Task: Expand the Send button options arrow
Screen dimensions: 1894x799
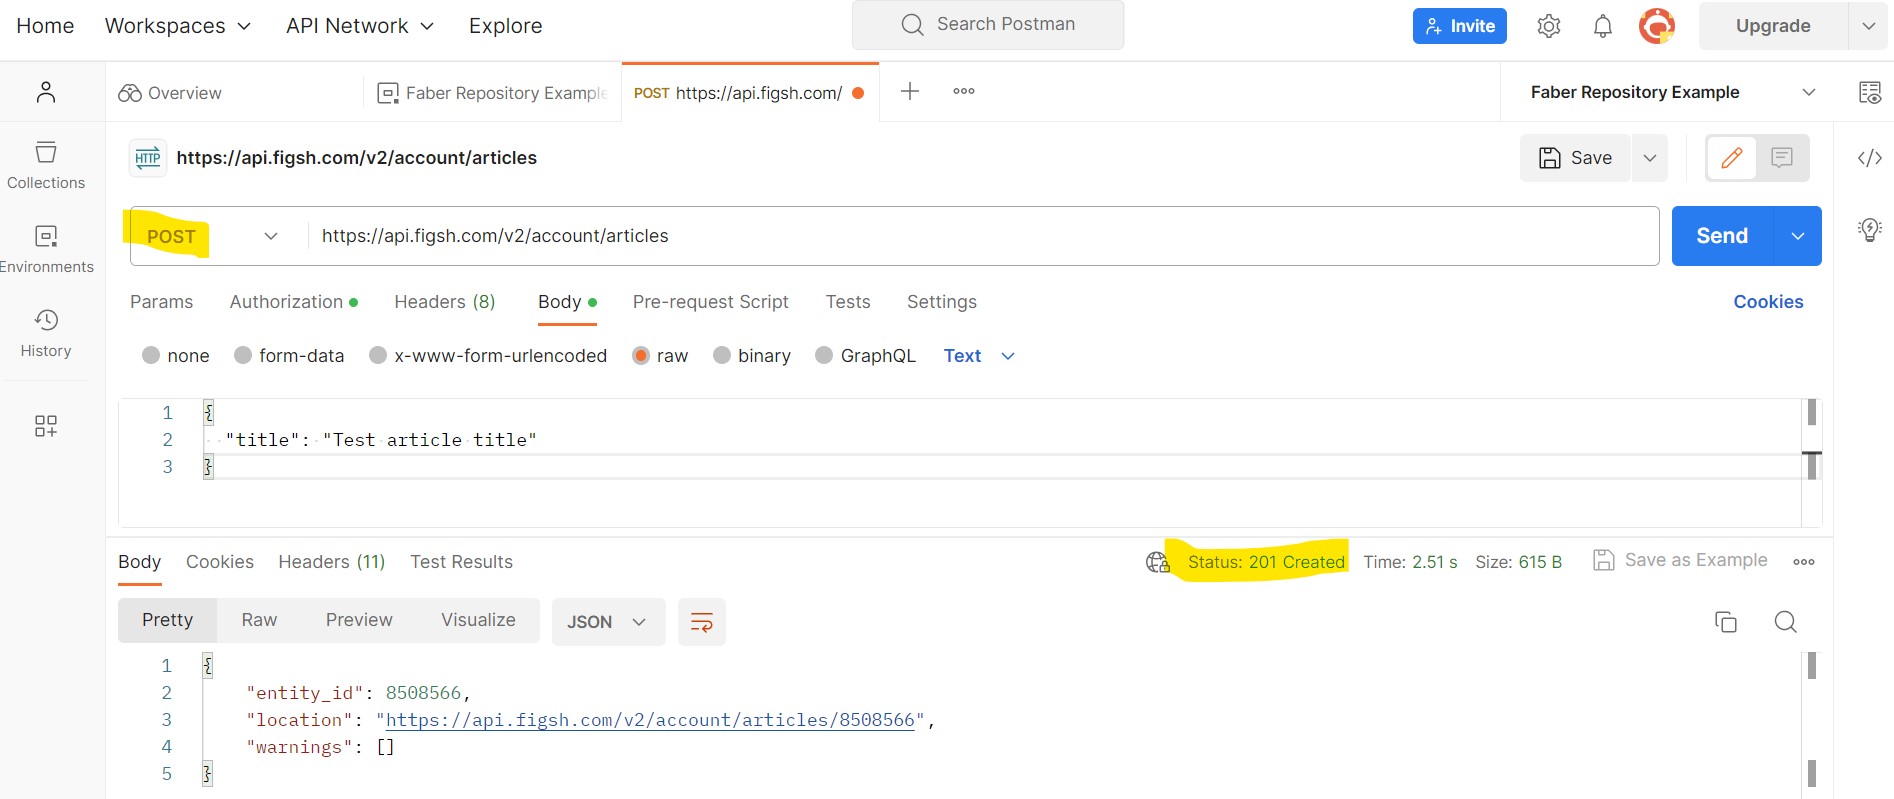Action: coord(1798,236)
